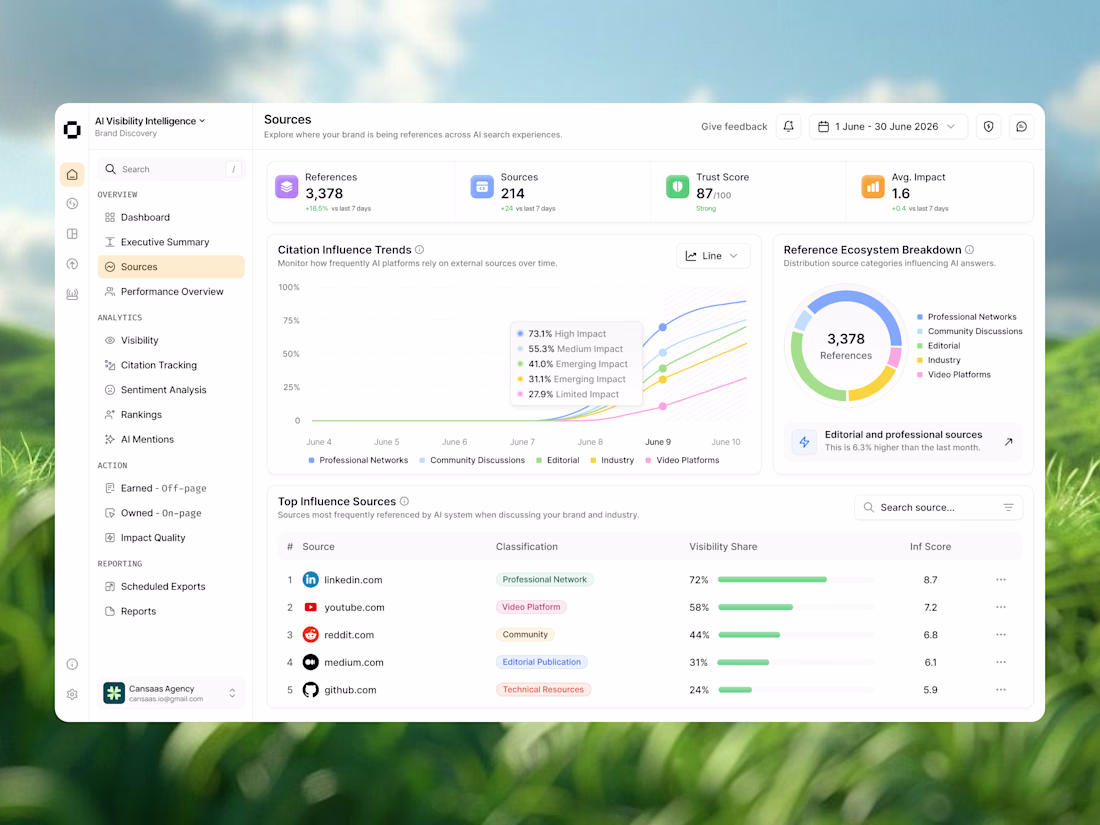Click the shield icon in header
The width and height of the screenshot is (1100, 825).
(988, 126)
